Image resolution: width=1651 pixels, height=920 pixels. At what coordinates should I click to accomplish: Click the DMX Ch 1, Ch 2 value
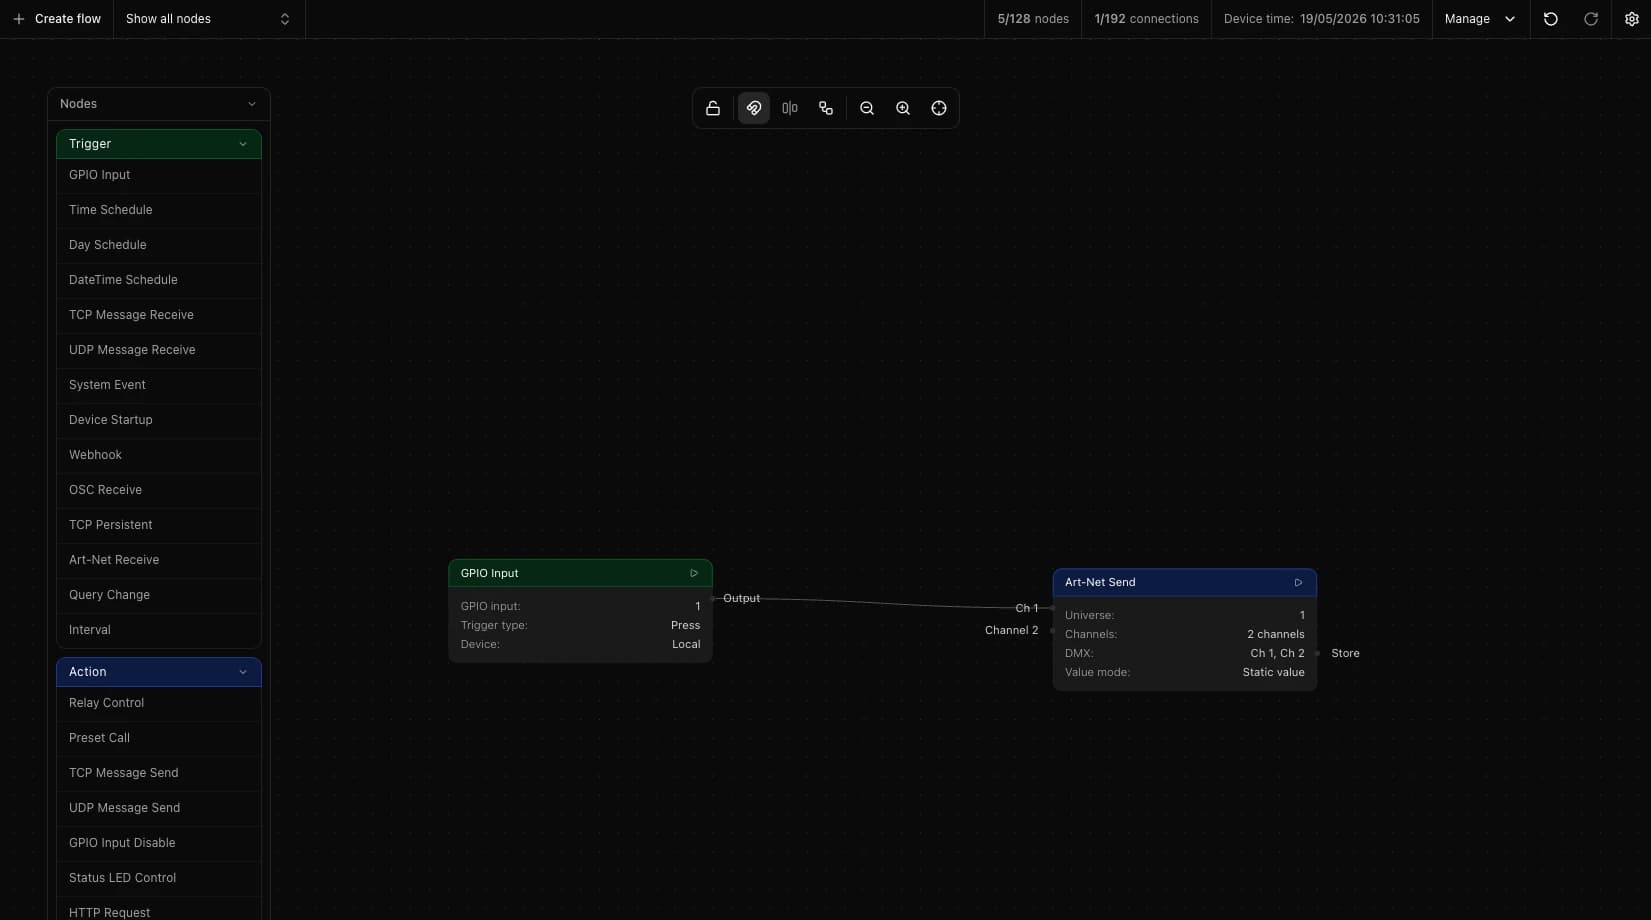1277,653
